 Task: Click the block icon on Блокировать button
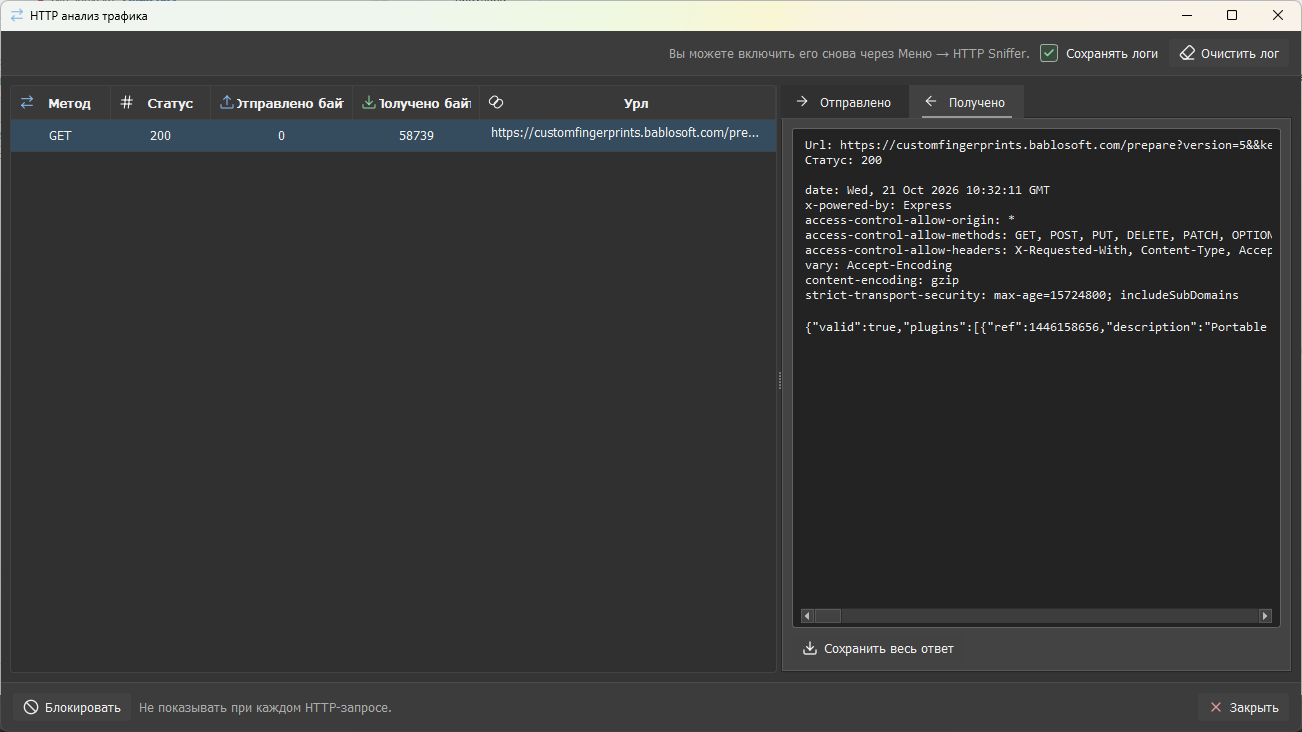click(31, 707)
